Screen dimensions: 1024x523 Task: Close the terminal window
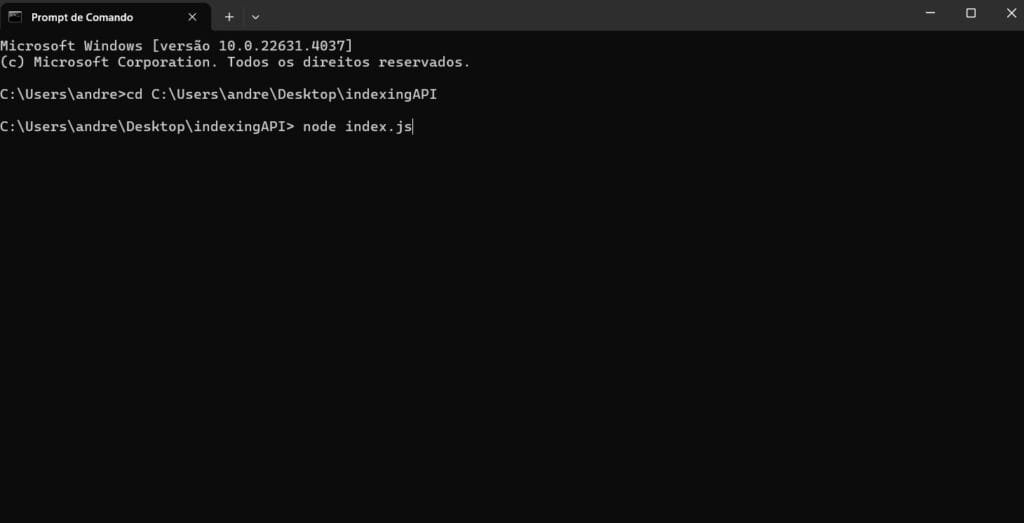pos(1011,13)
